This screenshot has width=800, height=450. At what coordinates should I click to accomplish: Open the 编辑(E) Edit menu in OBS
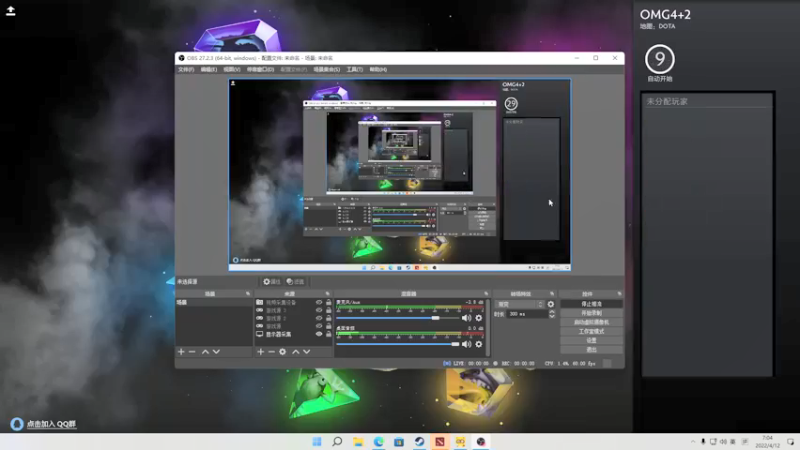point(209,69)
